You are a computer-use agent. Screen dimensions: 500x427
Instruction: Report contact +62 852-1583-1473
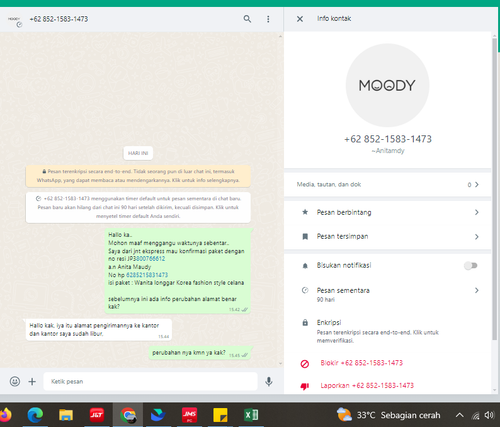[367, 386]
